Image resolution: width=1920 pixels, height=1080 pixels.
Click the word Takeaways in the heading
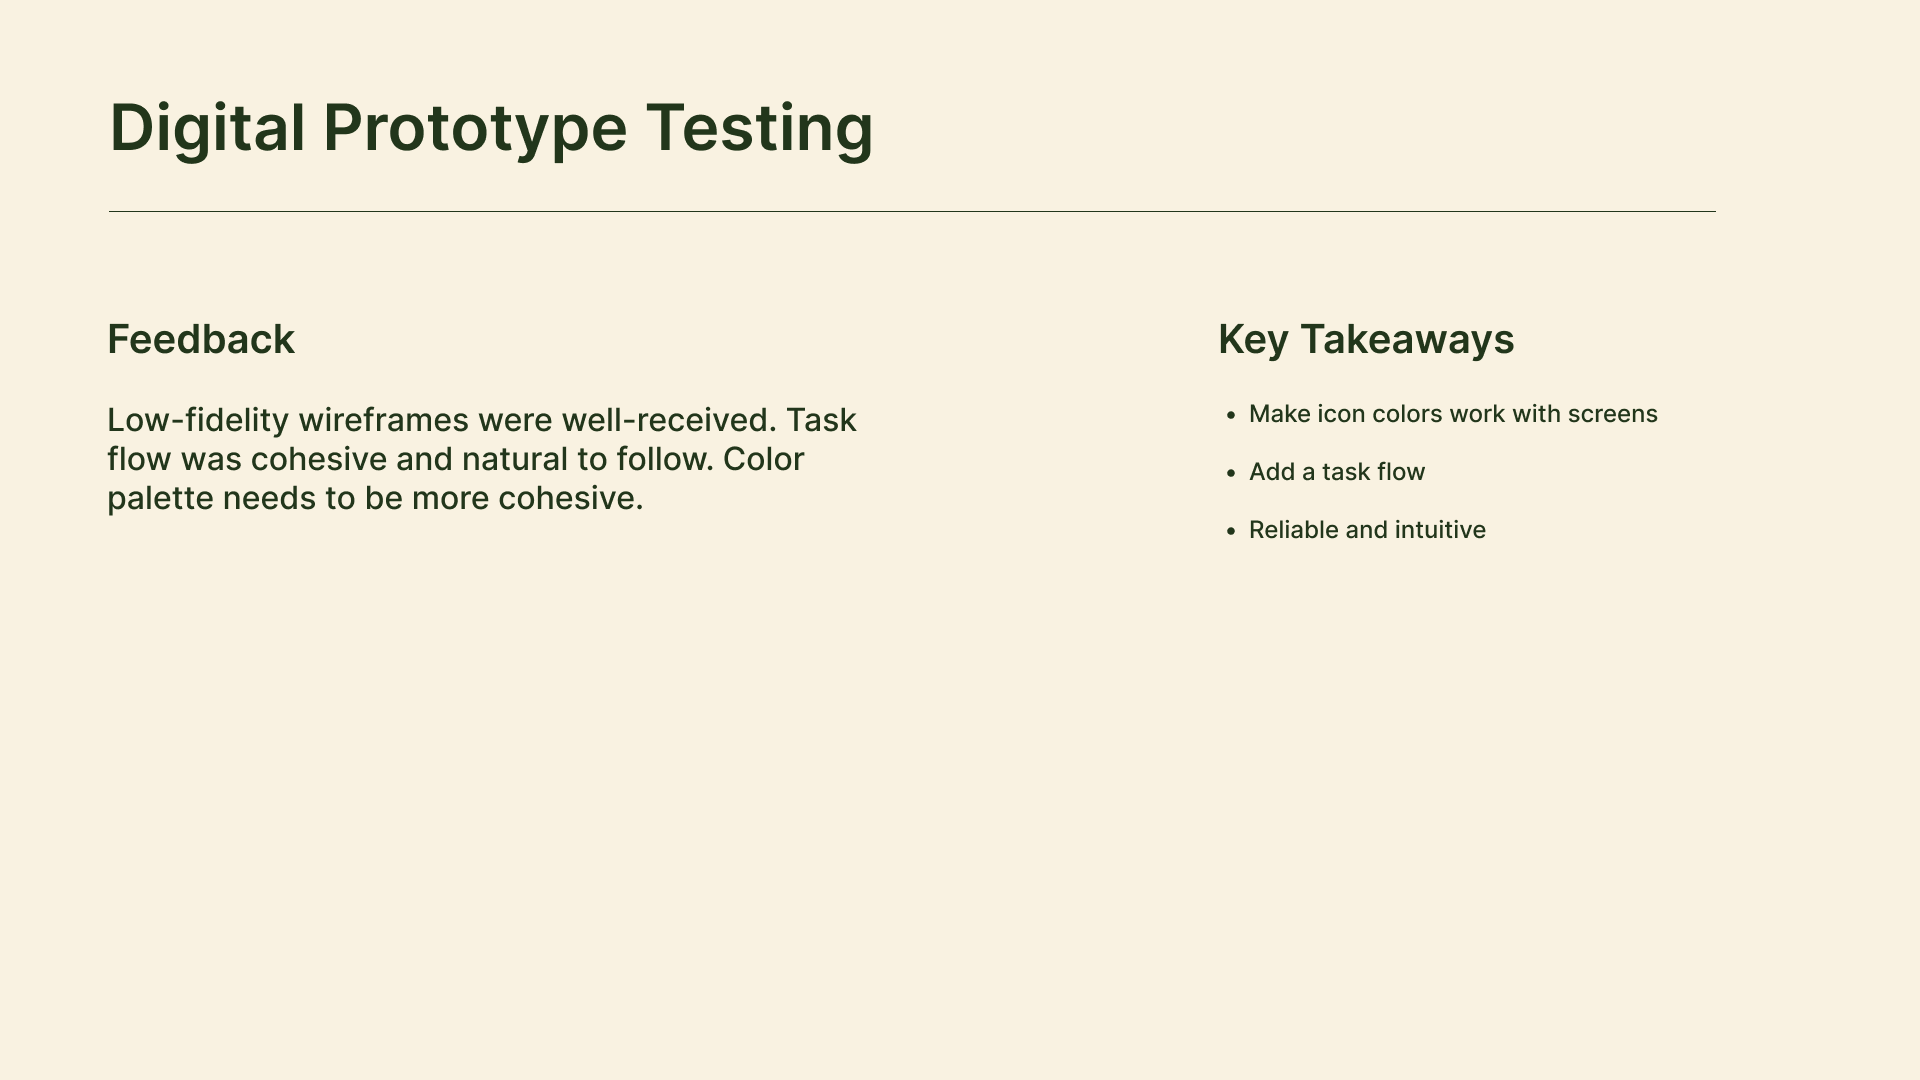coord(1406,340)
